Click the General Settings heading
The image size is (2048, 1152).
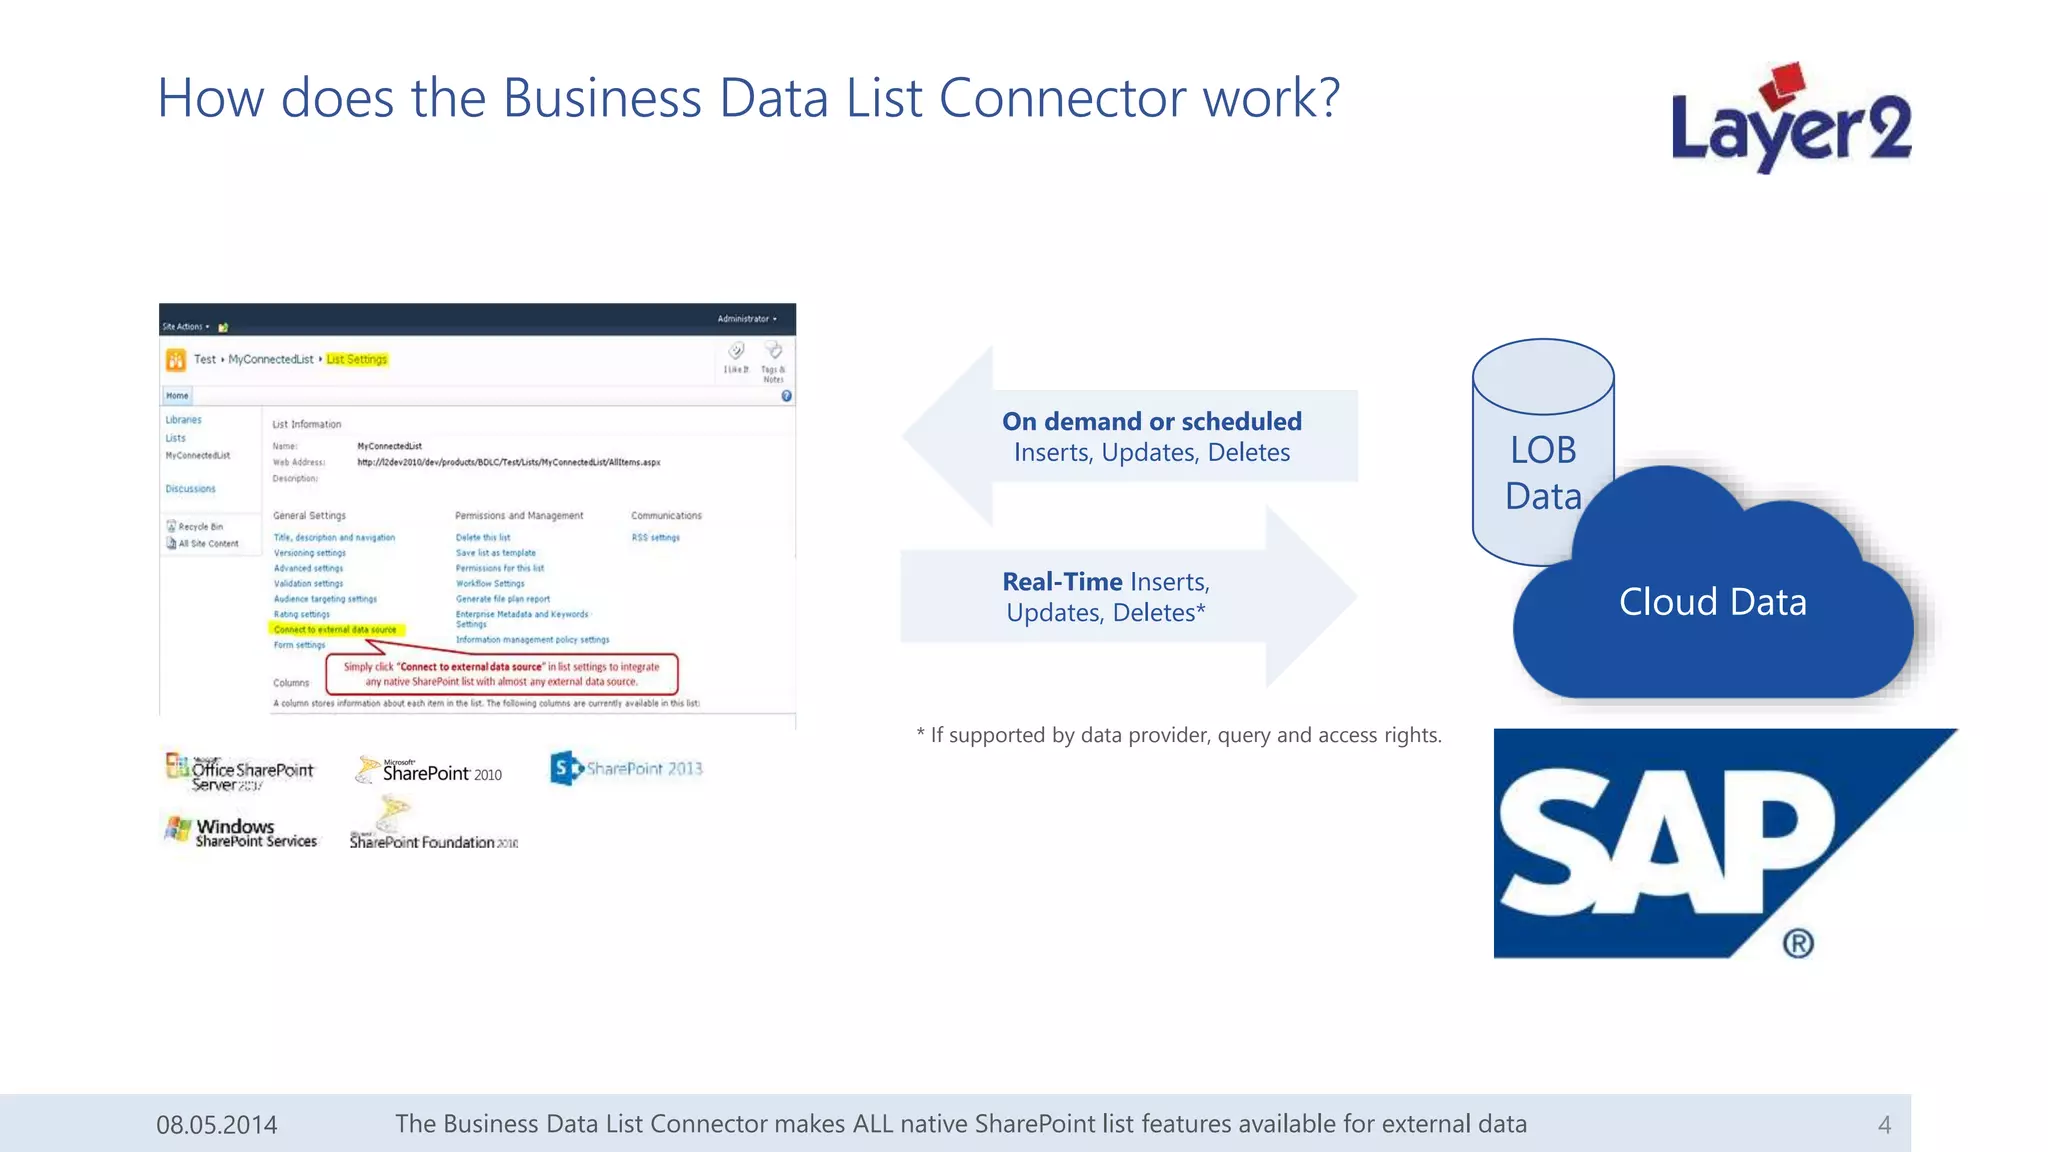pyautogui.click(x=309, y=516)
